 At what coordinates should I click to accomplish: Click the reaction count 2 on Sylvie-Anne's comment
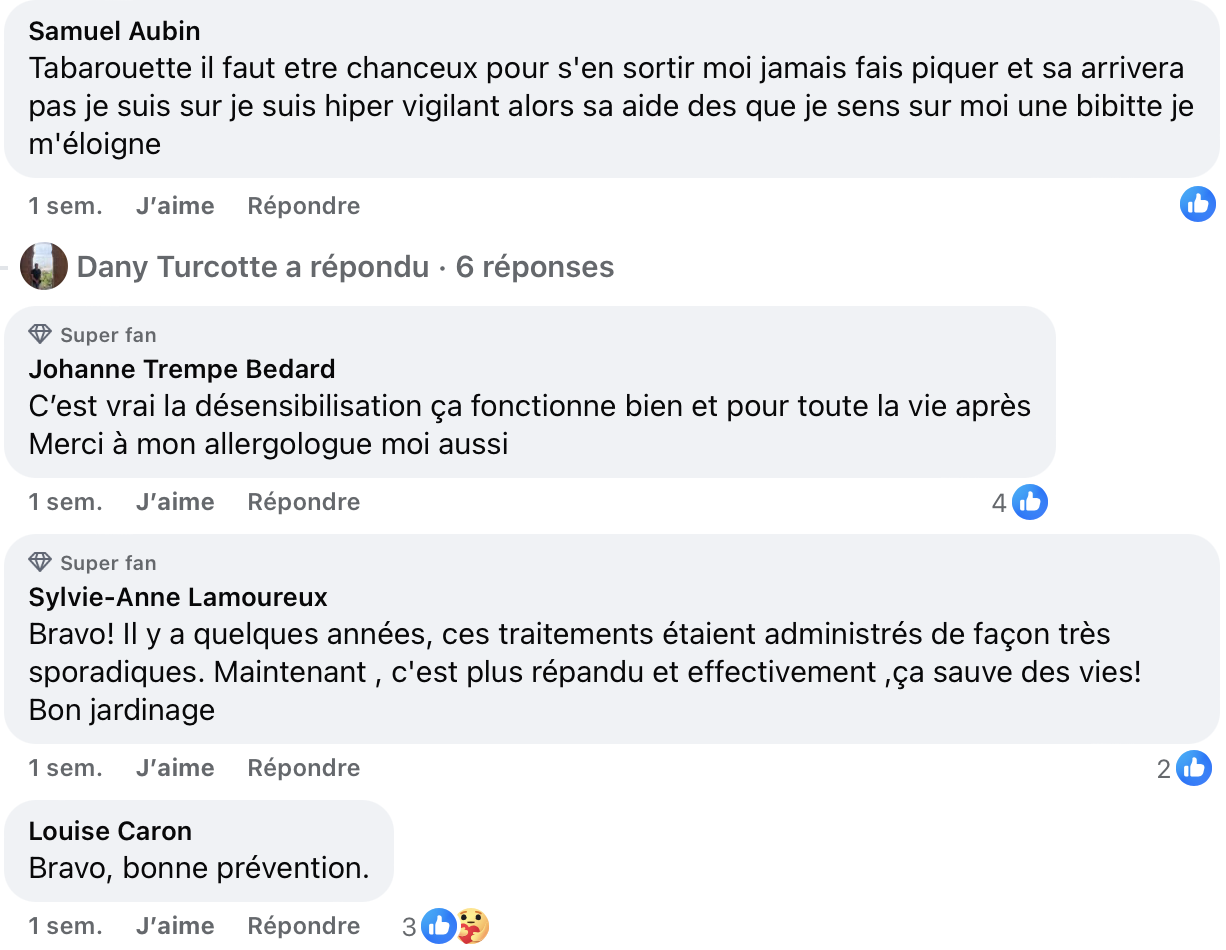click(x=1163, y=768)
